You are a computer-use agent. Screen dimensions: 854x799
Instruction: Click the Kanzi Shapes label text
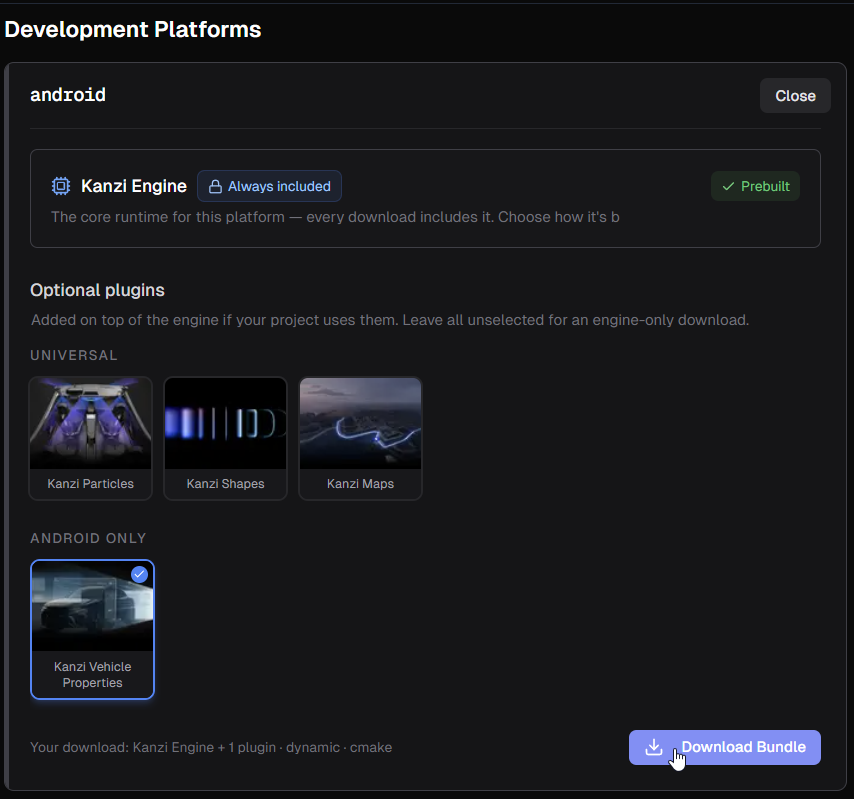(225, 484)
